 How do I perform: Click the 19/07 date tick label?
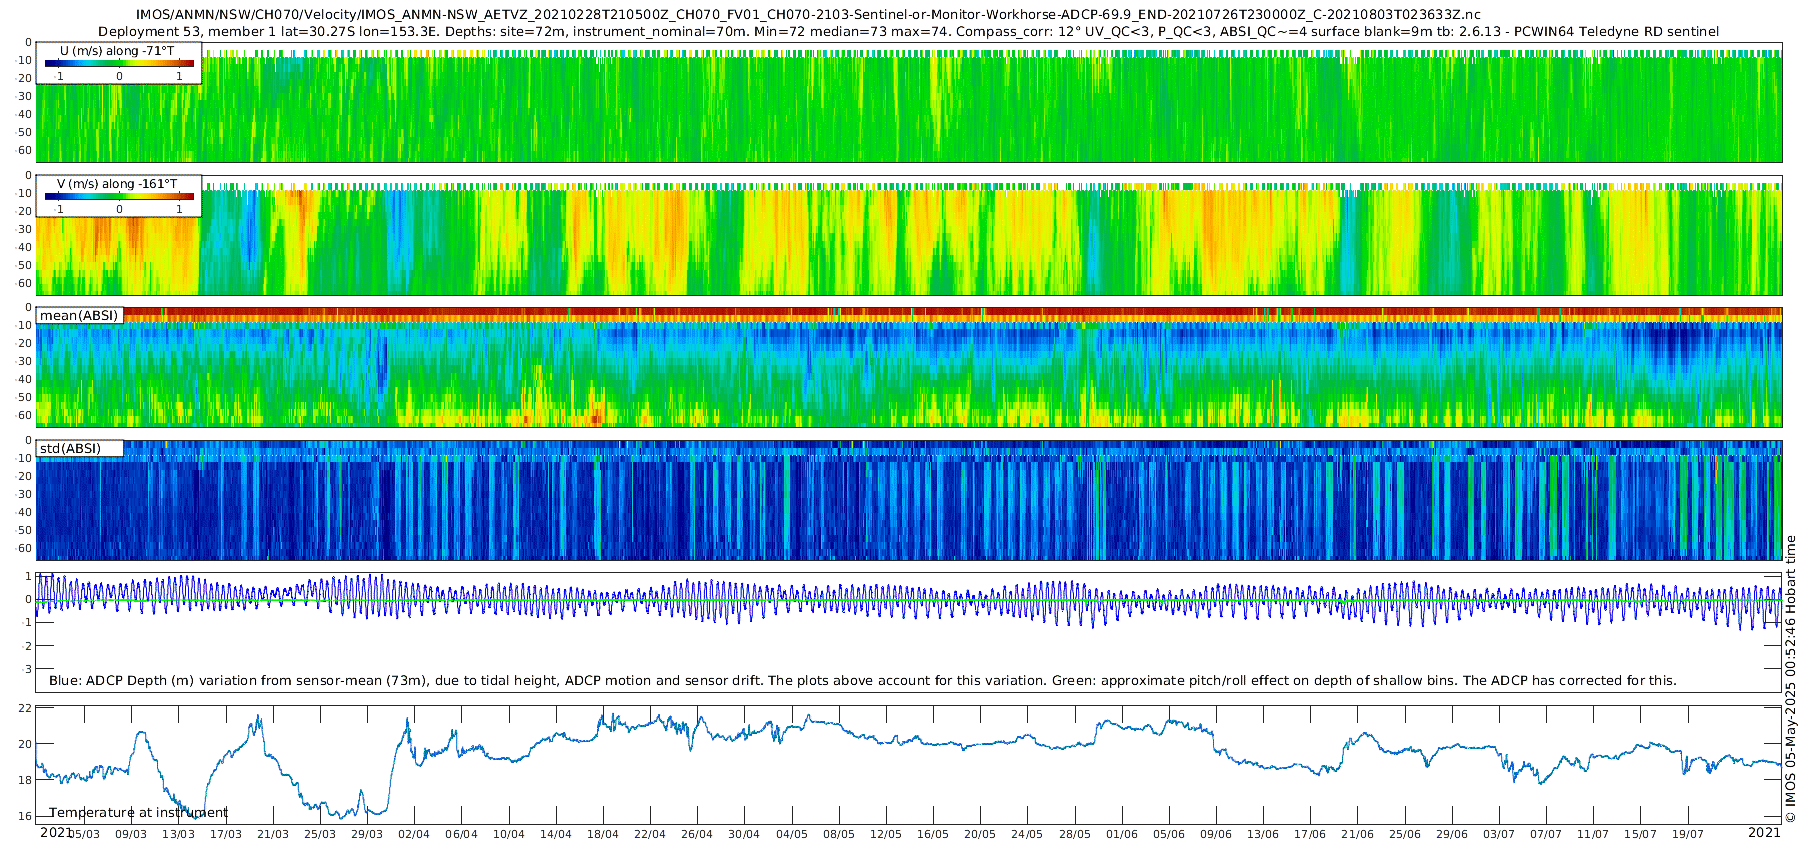click(x=1687, y=834)
